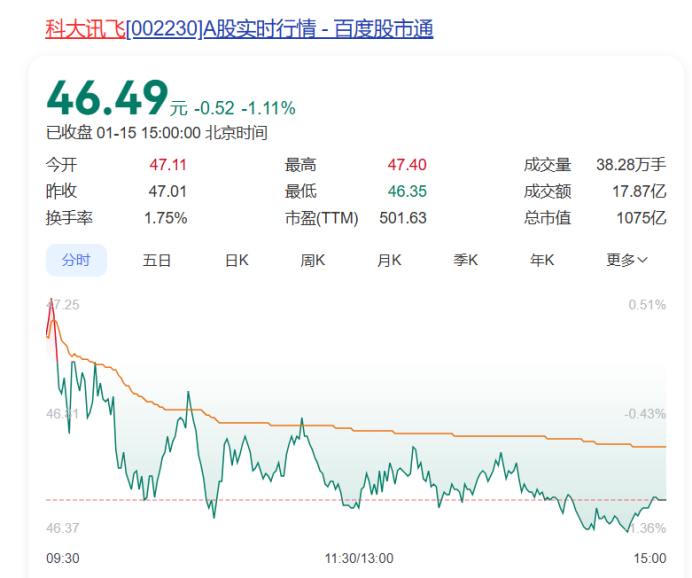Switch to the 日K chart tab
Viewport: 692px width, 578px height.
pos(237,260)
